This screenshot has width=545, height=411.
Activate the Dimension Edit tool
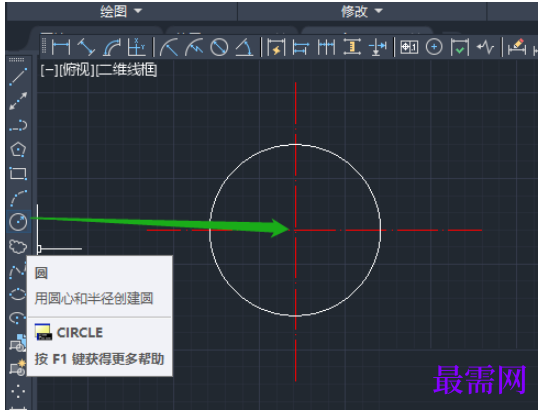(x=516, y=47)
